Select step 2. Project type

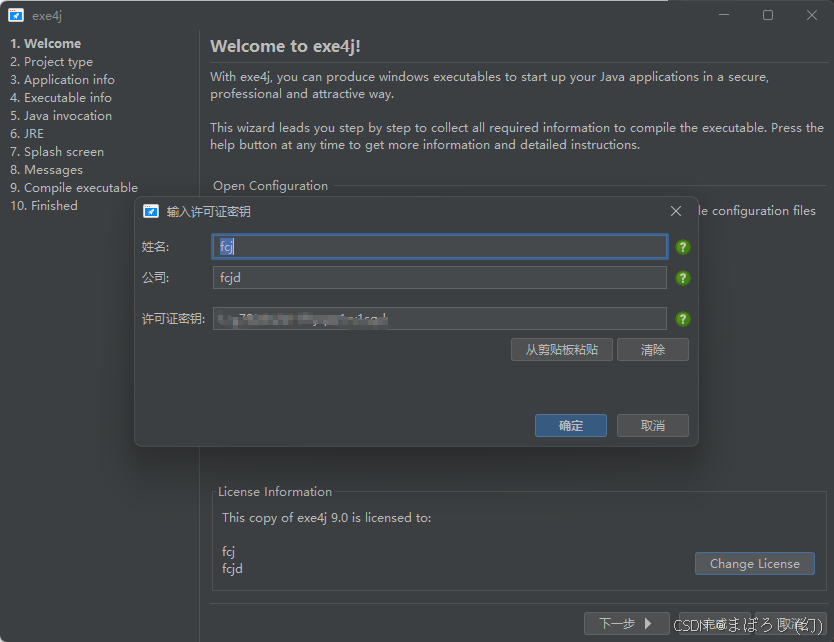(x=52, y=62)
